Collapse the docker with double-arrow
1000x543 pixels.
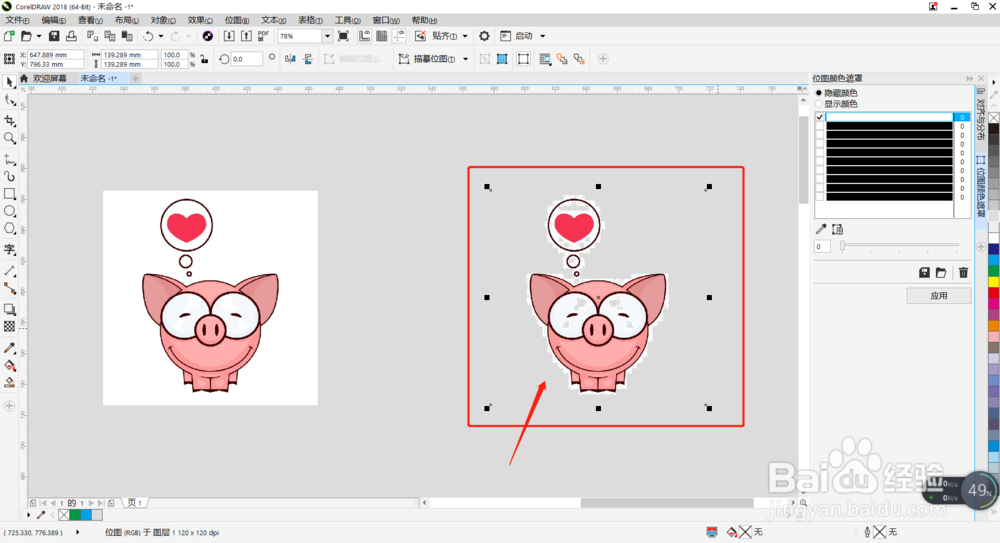[970, 78]
